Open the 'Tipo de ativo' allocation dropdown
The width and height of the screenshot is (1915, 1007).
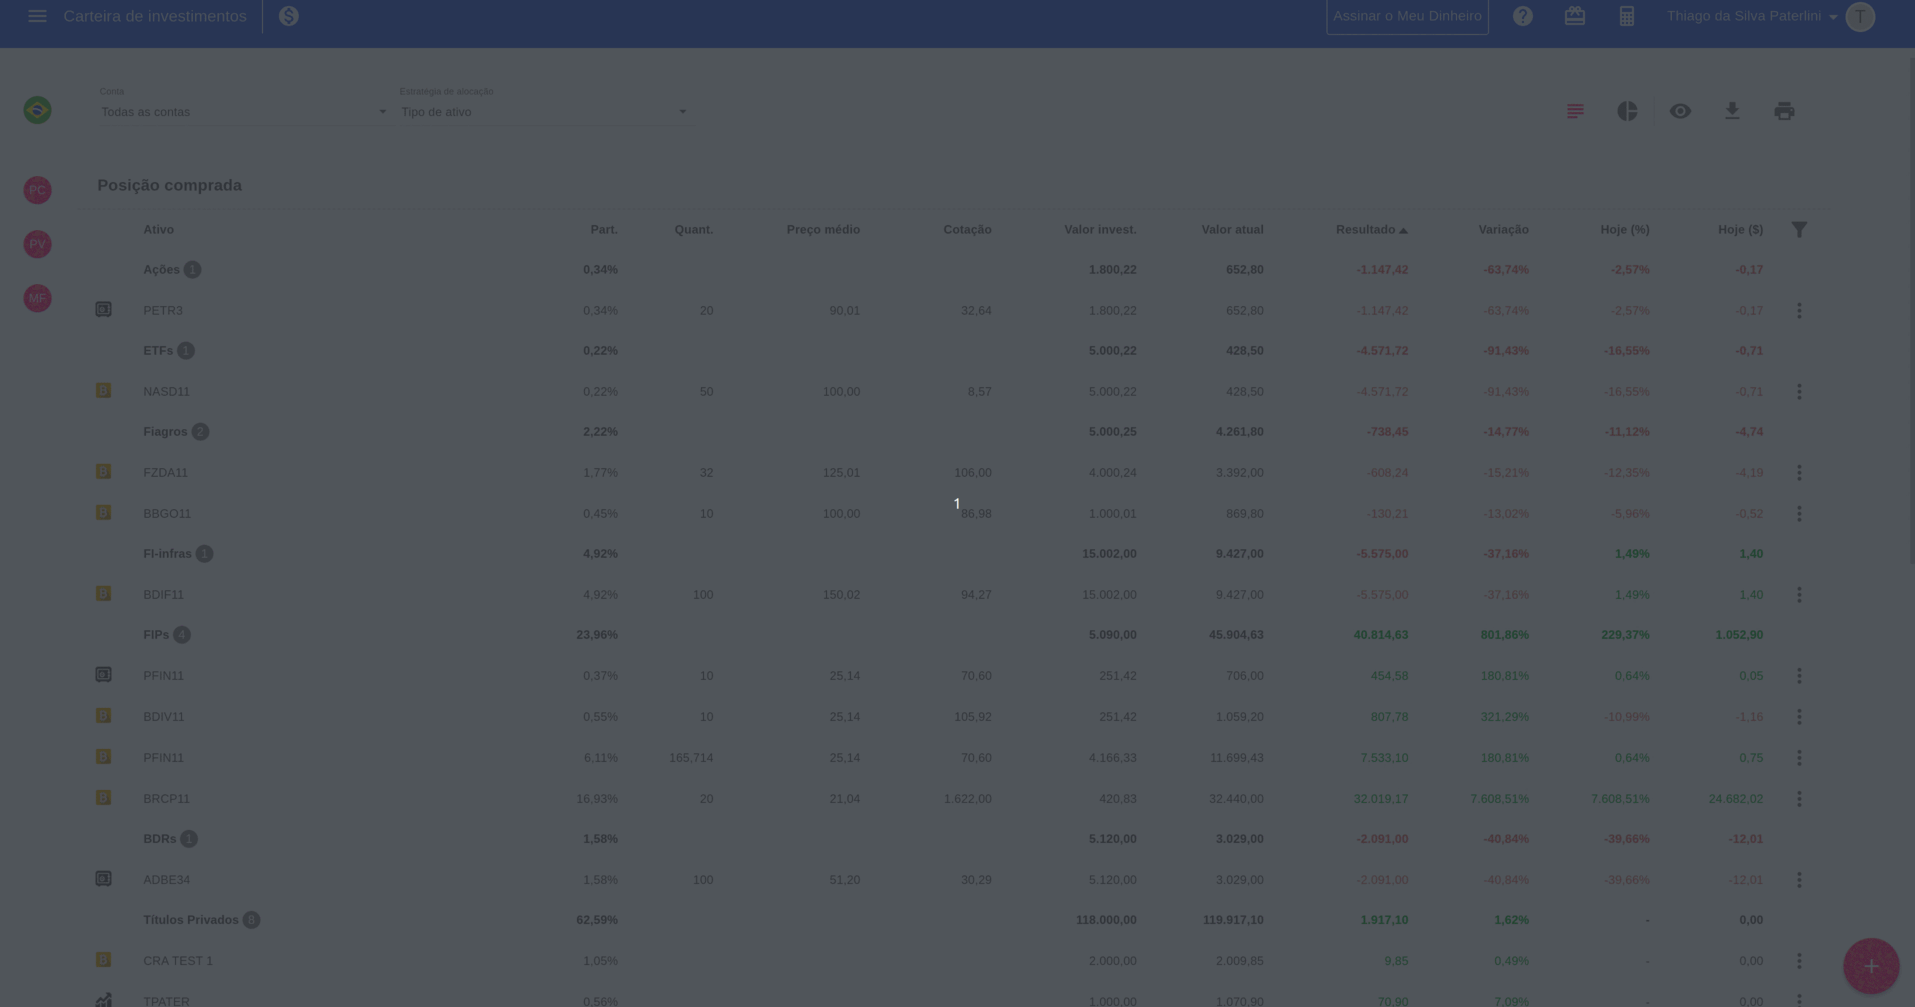[543, 112]
